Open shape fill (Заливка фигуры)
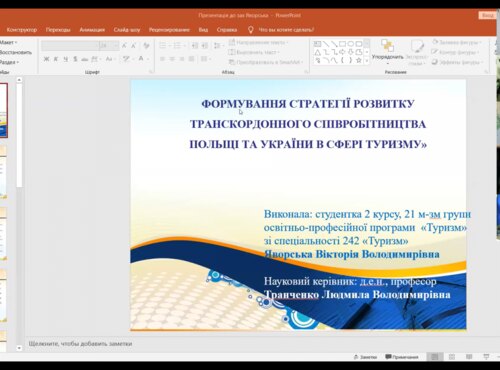This screenshot has width=500, height=370. tap(456, 42)
